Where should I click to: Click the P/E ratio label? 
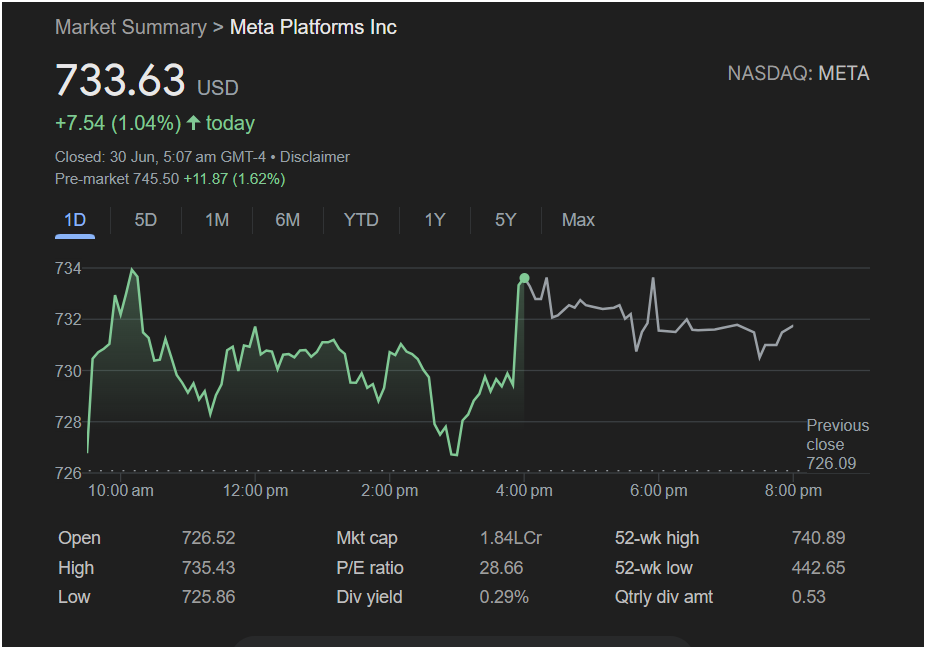click(x=370, y=568)
